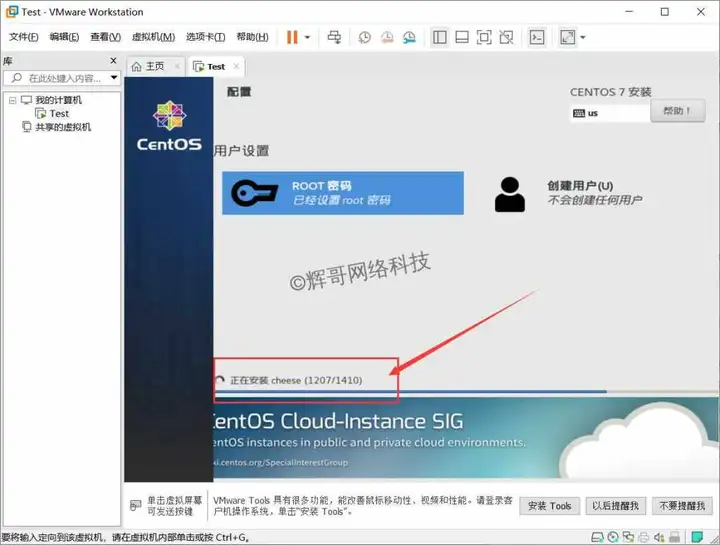Open the 帮助(H) menu
Image resolution: width=720 pixels, height=545 pixels.
click(253, 37)
